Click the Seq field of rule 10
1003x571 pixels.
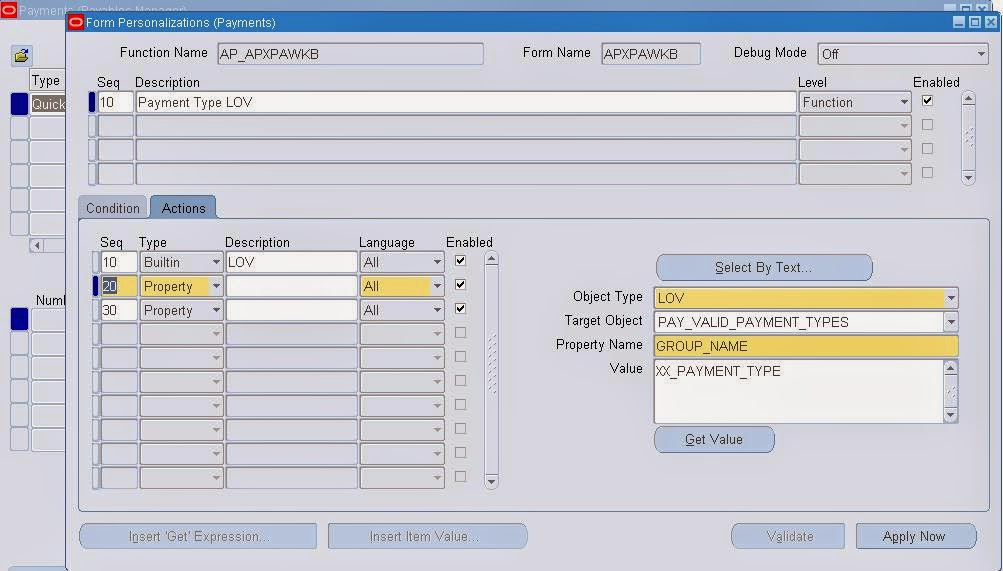click(115, 102)
